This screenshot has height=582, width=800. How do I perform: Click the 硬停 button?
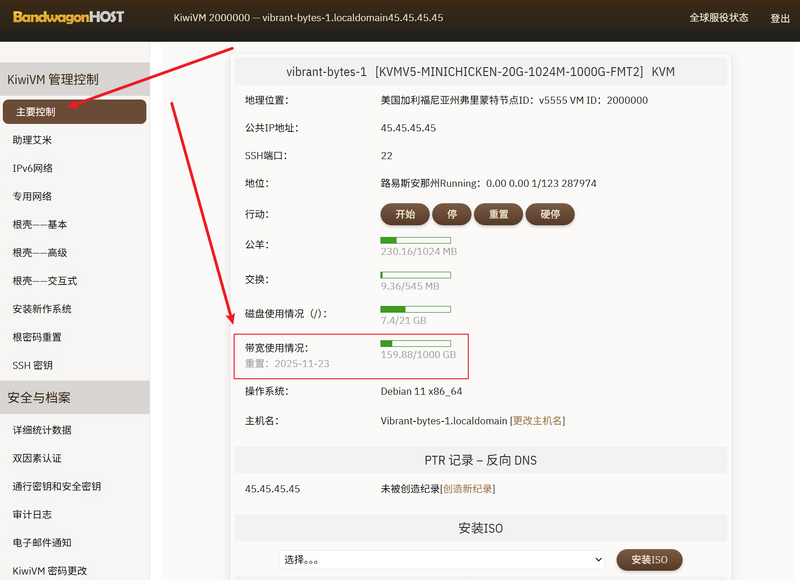550,214
